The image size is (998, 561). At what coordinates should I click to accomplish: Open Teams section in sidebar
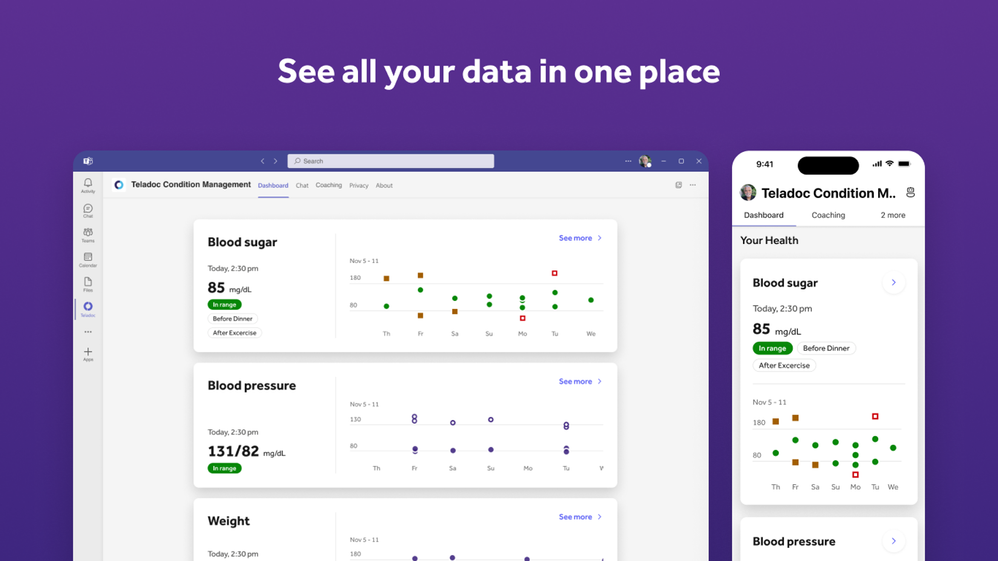(x=88, y=235)
